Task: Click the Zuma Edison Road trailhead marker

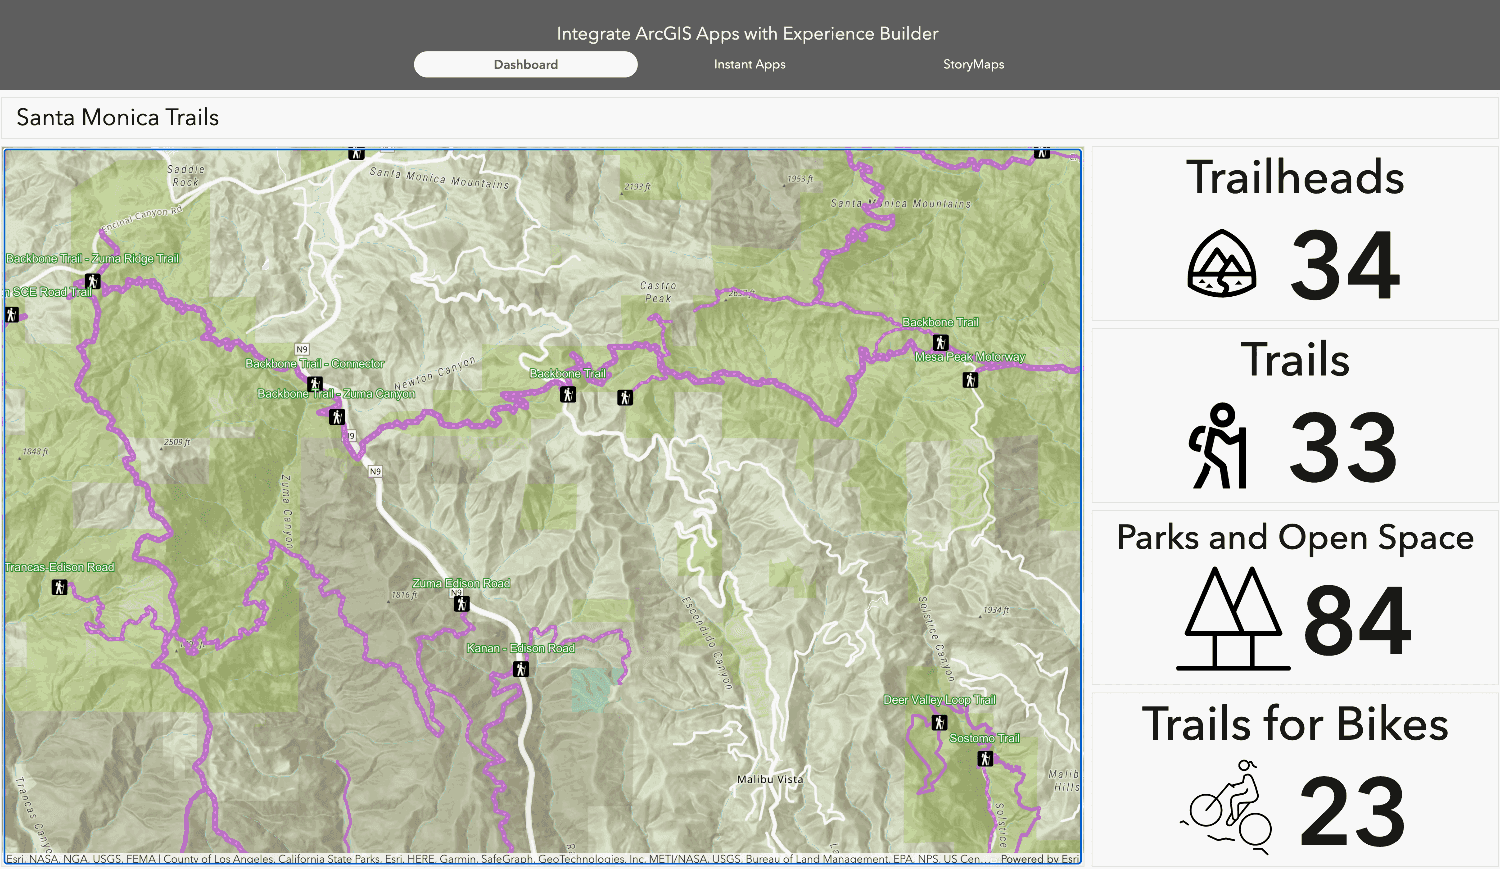Action: [461, 604]
